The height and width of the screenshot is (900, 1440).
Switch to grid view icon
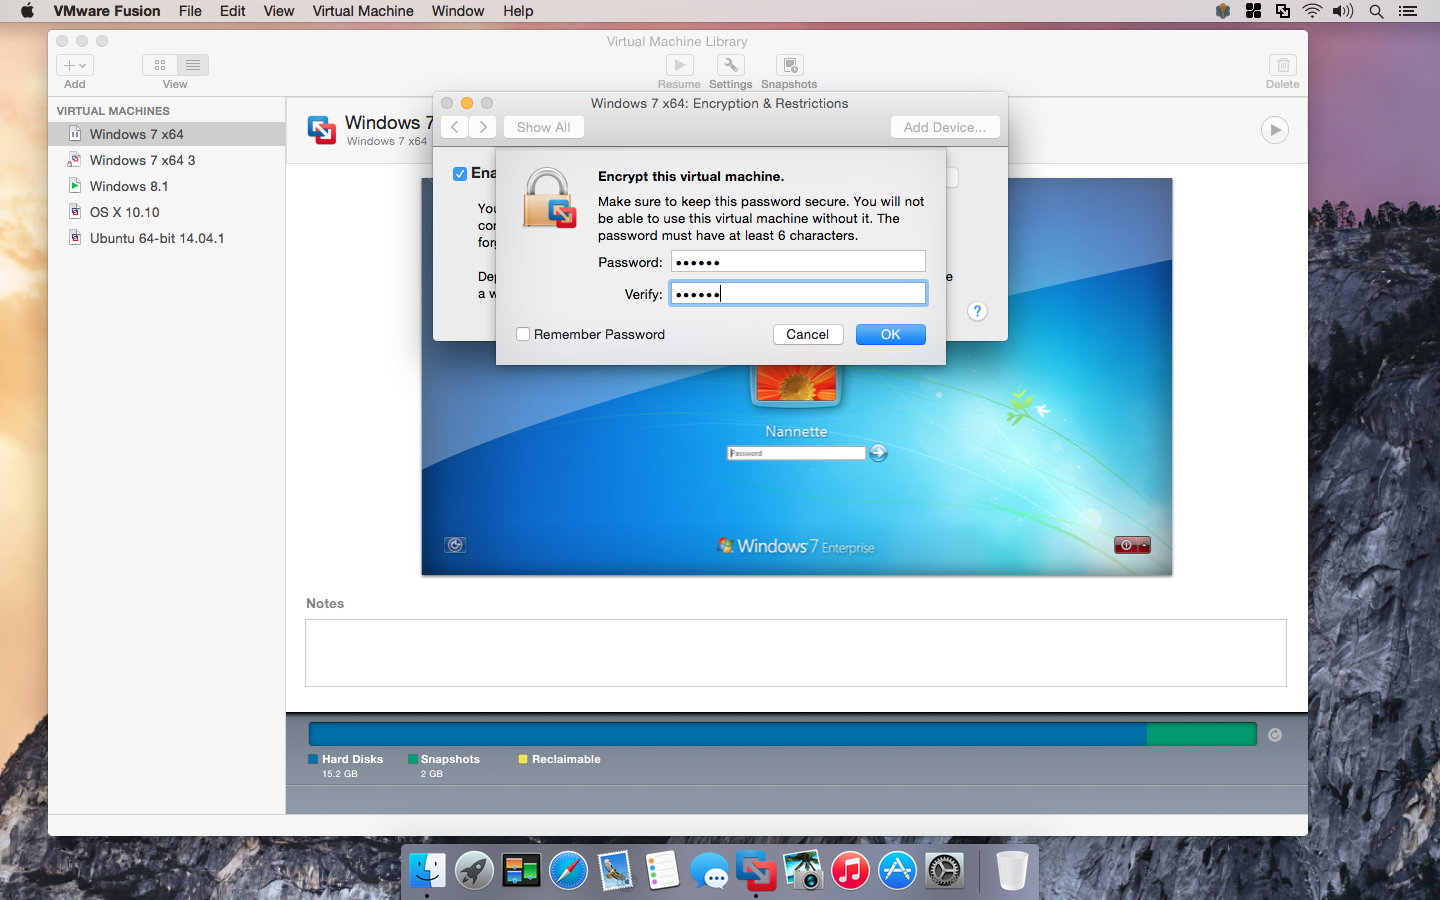coord(160,65)
